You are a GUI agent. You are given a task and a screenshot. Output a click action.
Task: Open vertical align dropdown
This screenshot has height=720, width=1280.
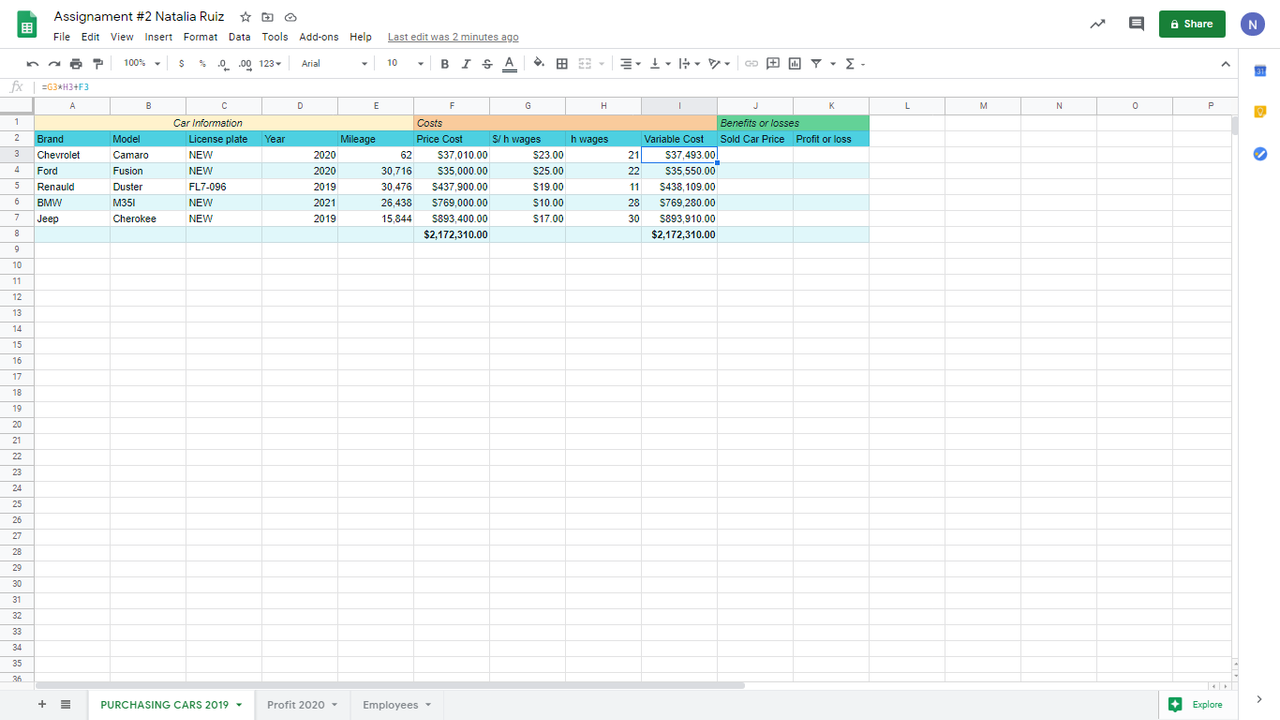pyautogui.click(x=660, y=63)
